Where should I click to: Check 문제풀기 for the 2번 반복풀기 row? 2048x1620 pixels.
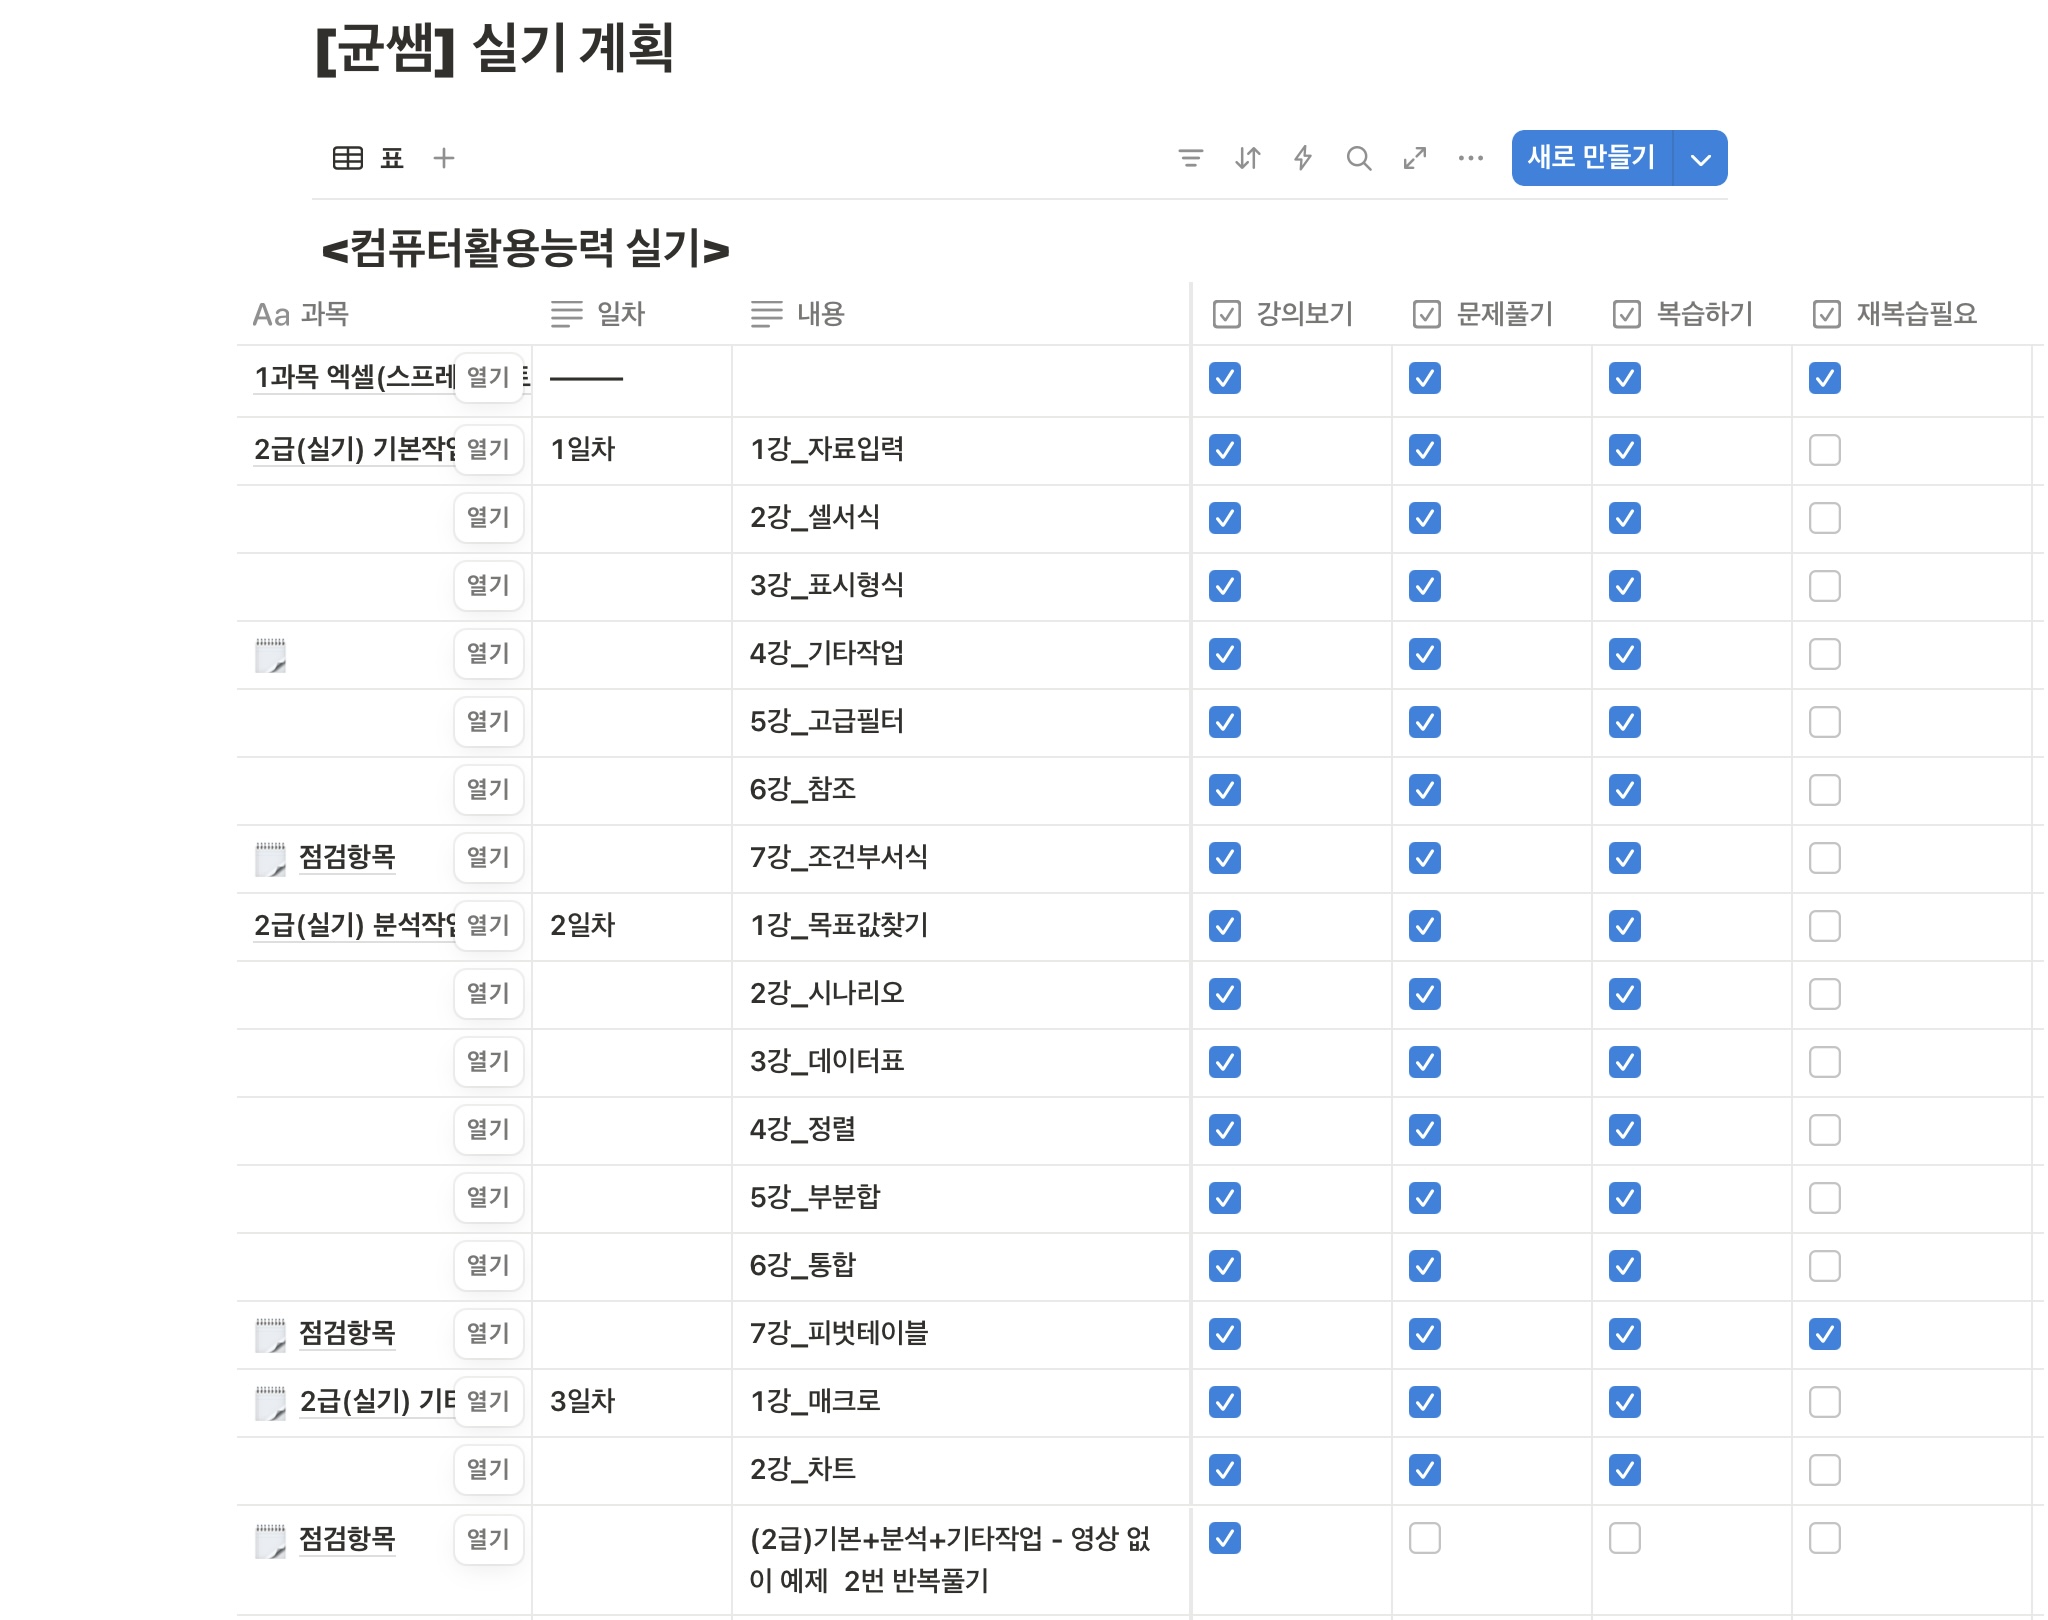click(x=1424, y=1538)
